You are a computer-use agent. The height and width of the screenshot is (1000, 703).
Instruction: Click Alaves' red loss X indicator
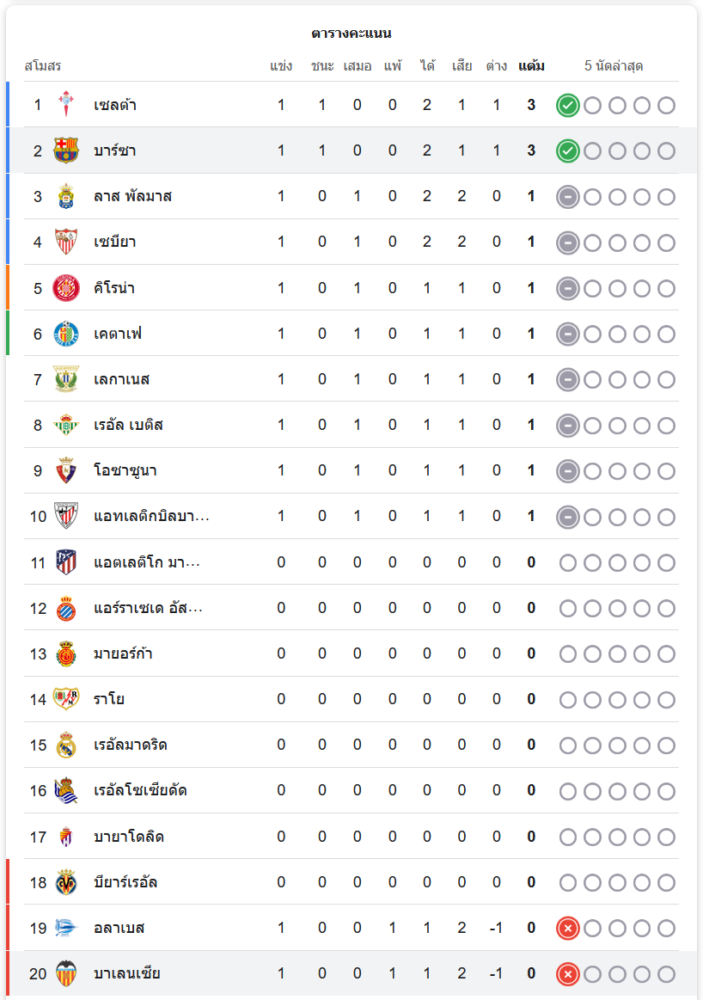tap(568, 928)
